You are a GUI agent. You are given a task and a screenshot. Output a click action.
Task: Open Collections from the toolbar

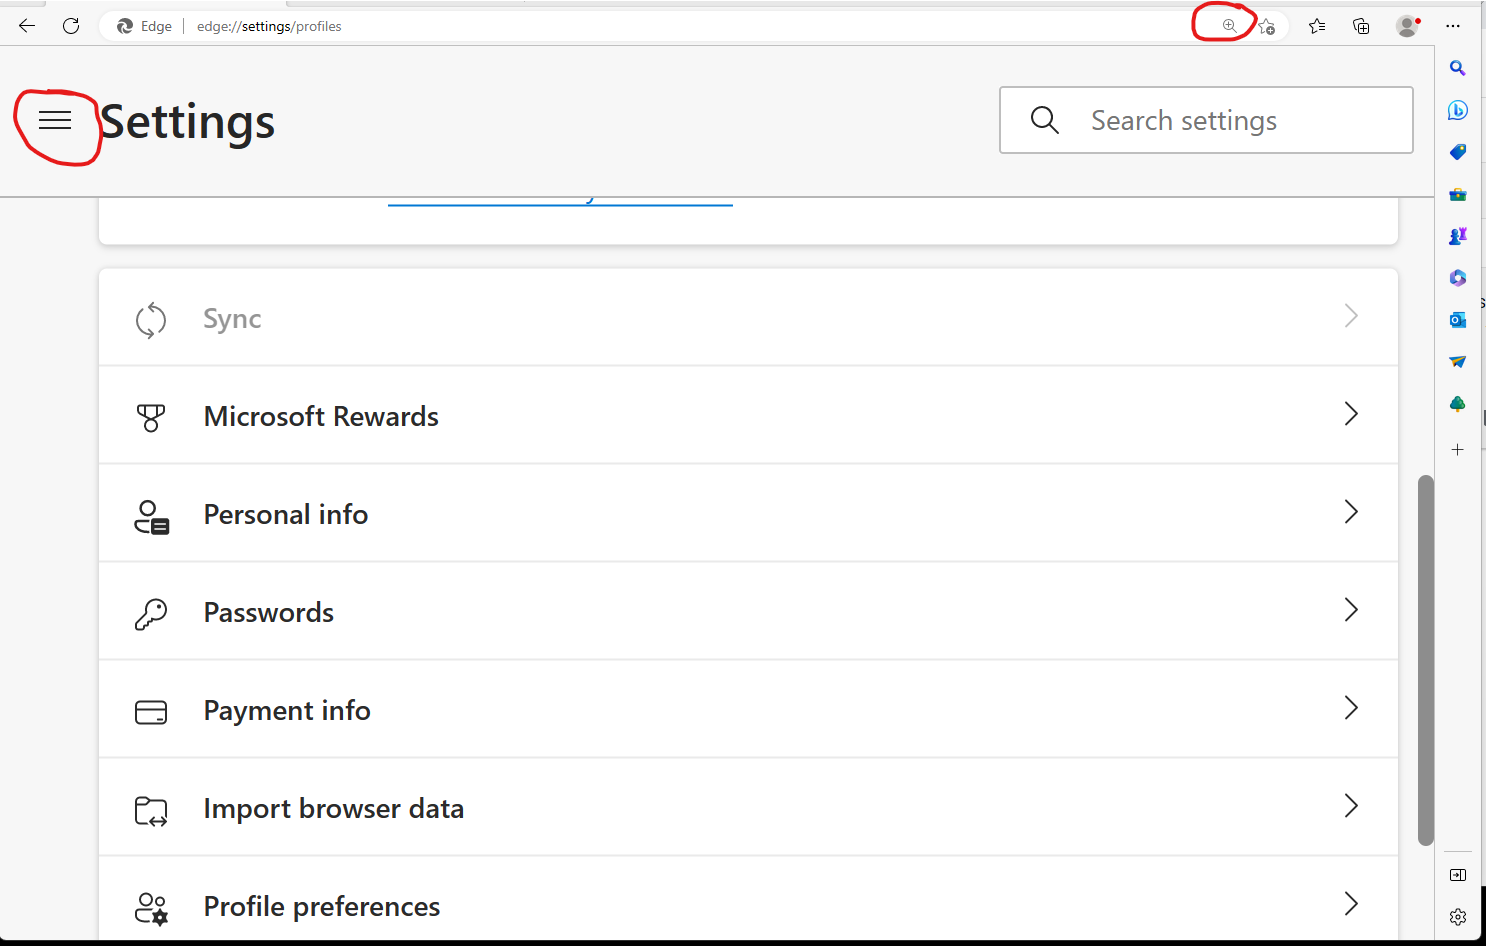coord(1361,26)
